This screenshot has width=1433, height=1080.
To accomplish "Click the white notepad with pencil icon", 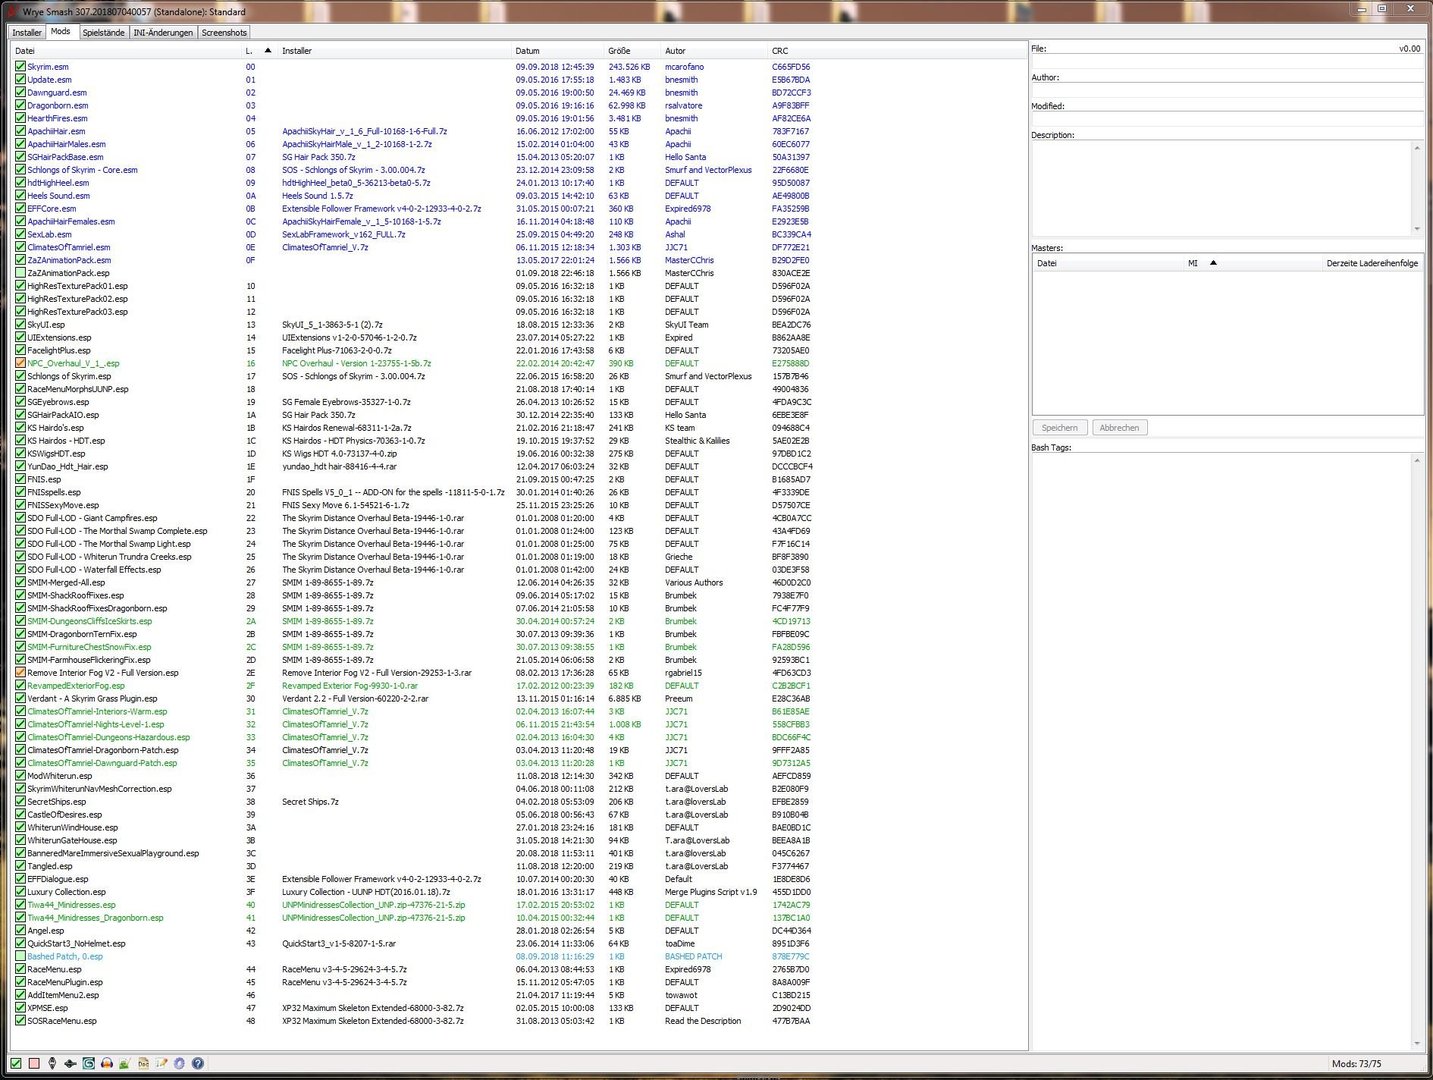I will click(x=161, y=1063).
